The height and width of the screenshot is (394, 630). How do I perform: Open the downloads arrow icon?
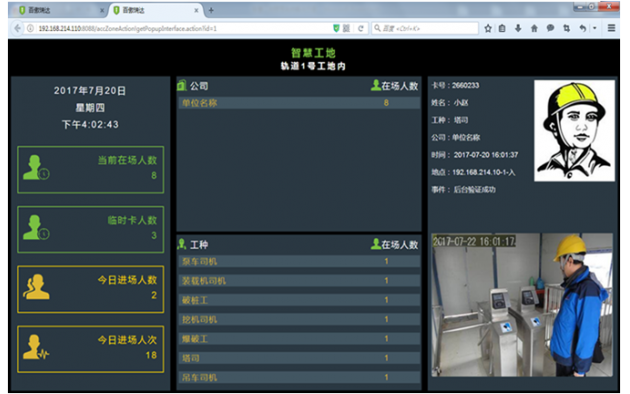pos(518,28)
